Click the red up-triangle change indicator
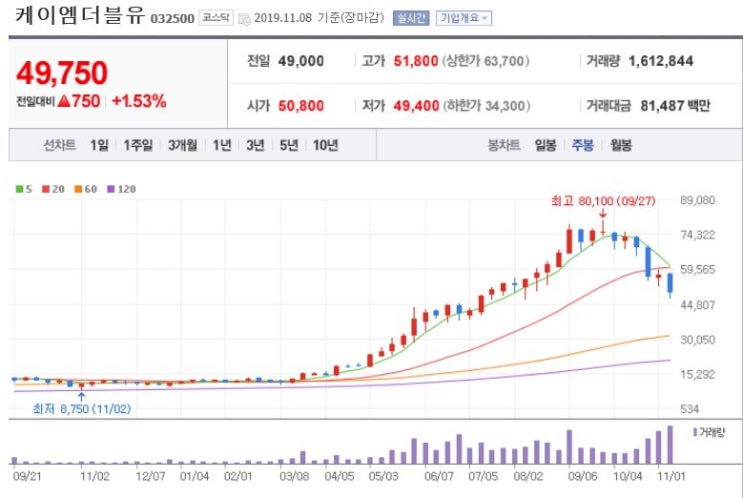 point(63,101)
